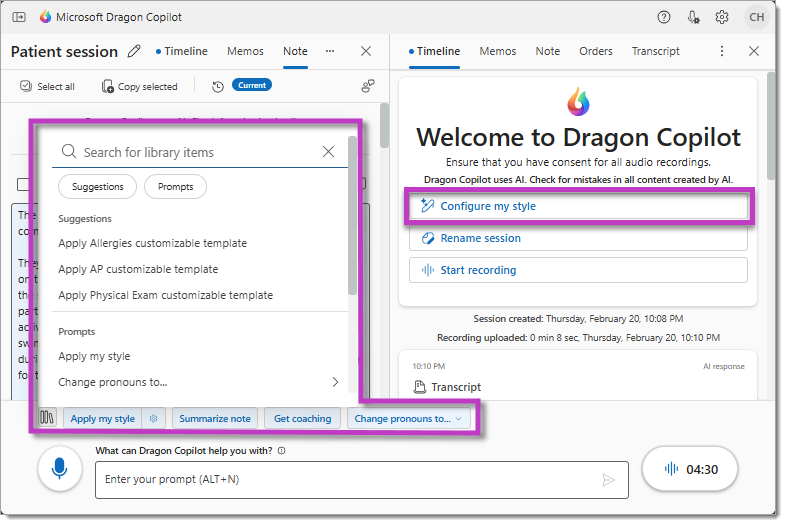Viewport: 786px width, 525px height.
Task: Open the more options ellipsis in the left pane
Action: pyautogui.click(x=330, y=51)
